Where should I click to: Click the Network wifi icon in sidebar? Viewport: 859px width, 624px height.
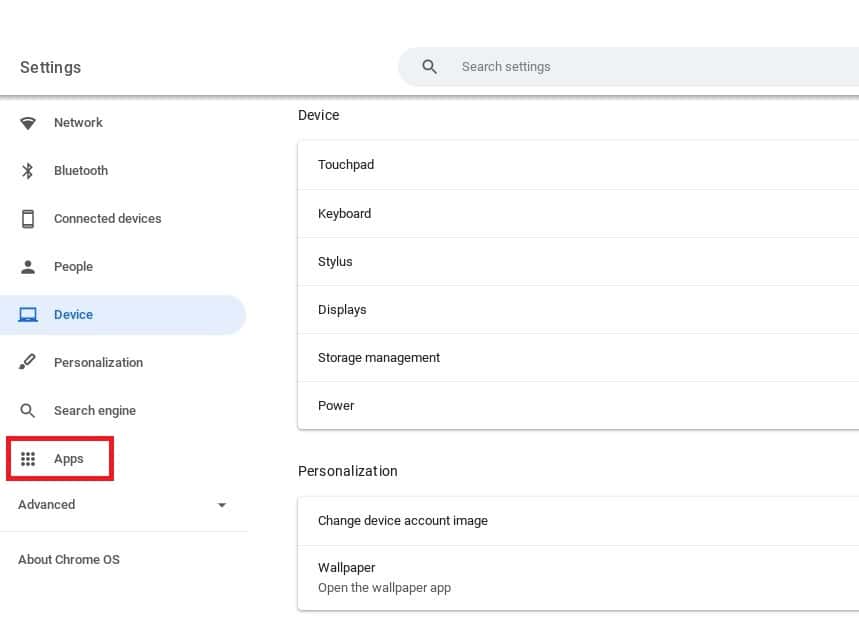(x=28, y=123)
